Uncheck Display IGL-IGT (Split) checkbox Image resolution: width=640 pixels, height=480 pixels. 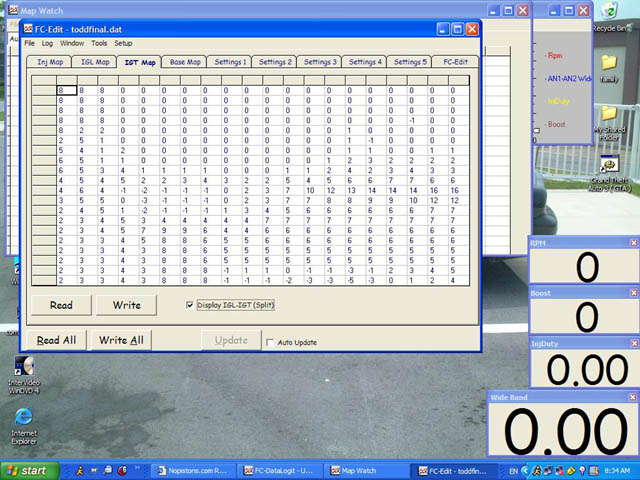pyautogui.click(x=189, y=305)
